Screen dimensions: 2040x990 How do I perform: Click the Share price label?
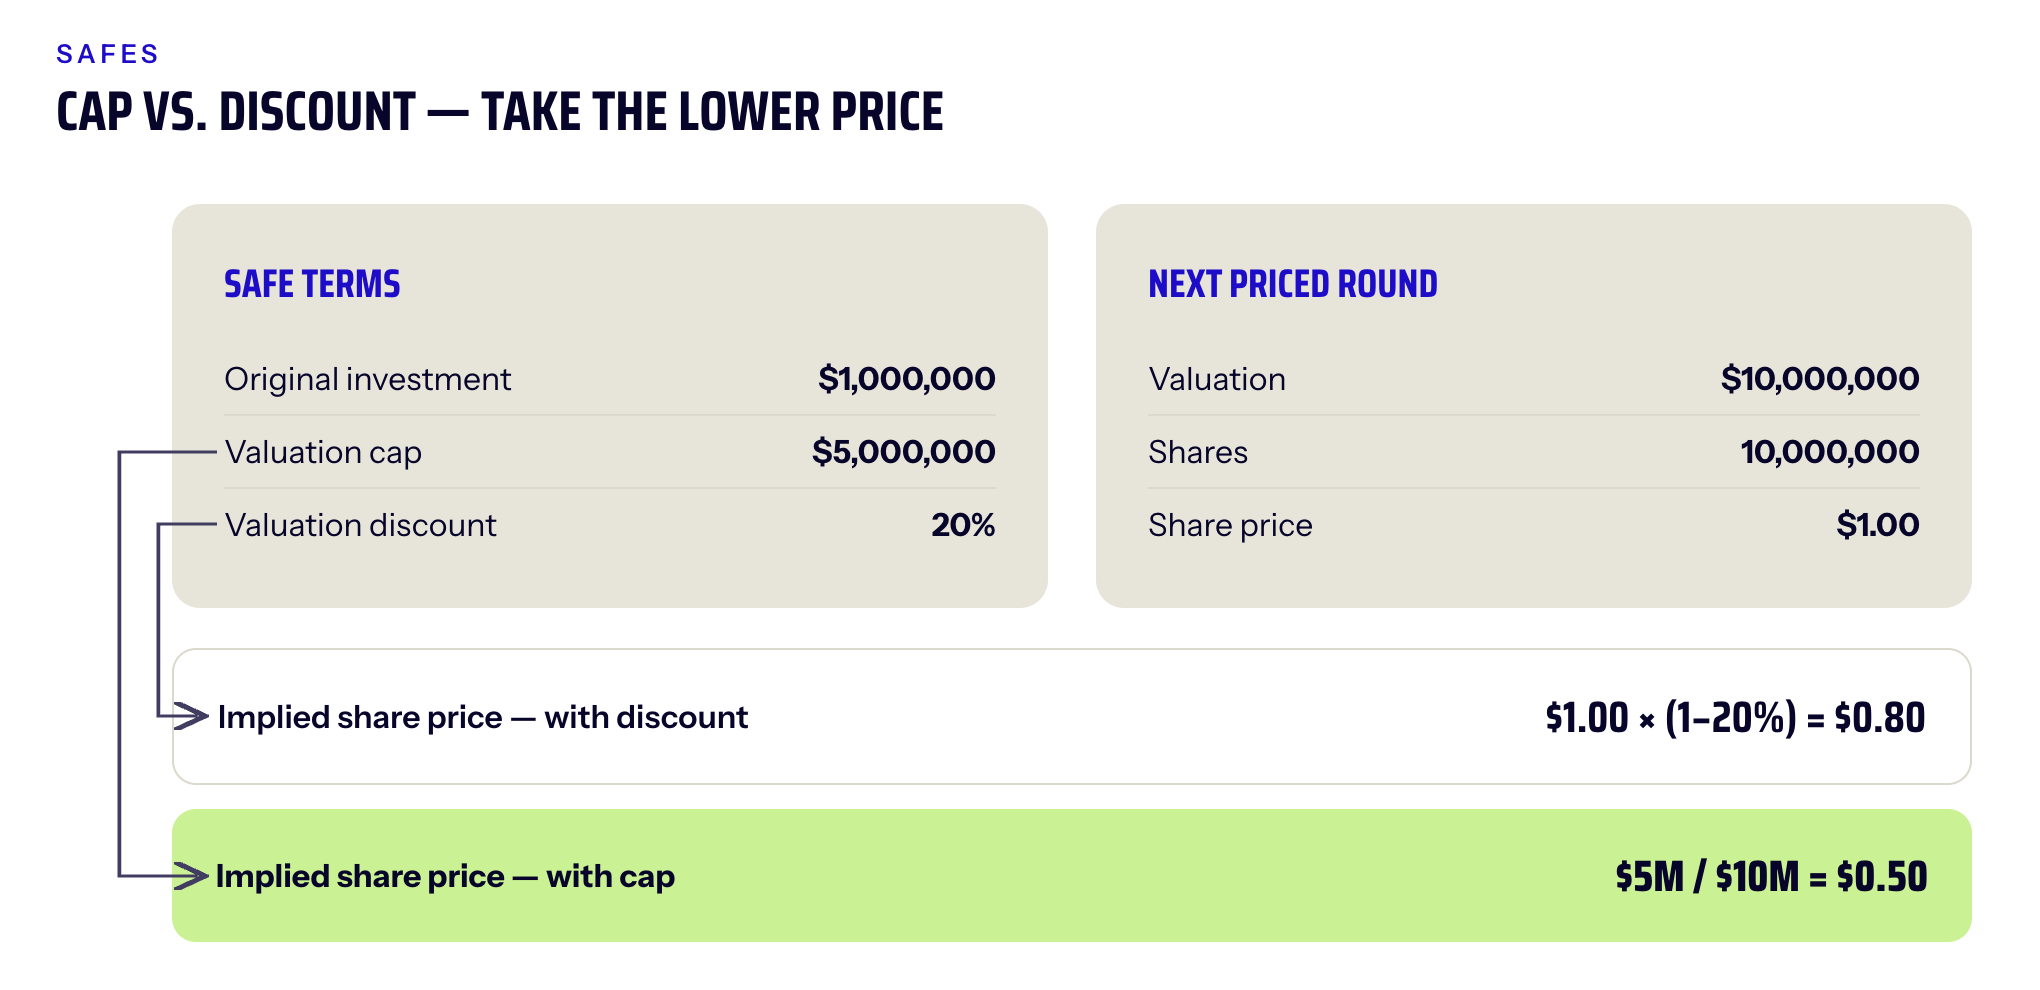[x=1230, y=525]
